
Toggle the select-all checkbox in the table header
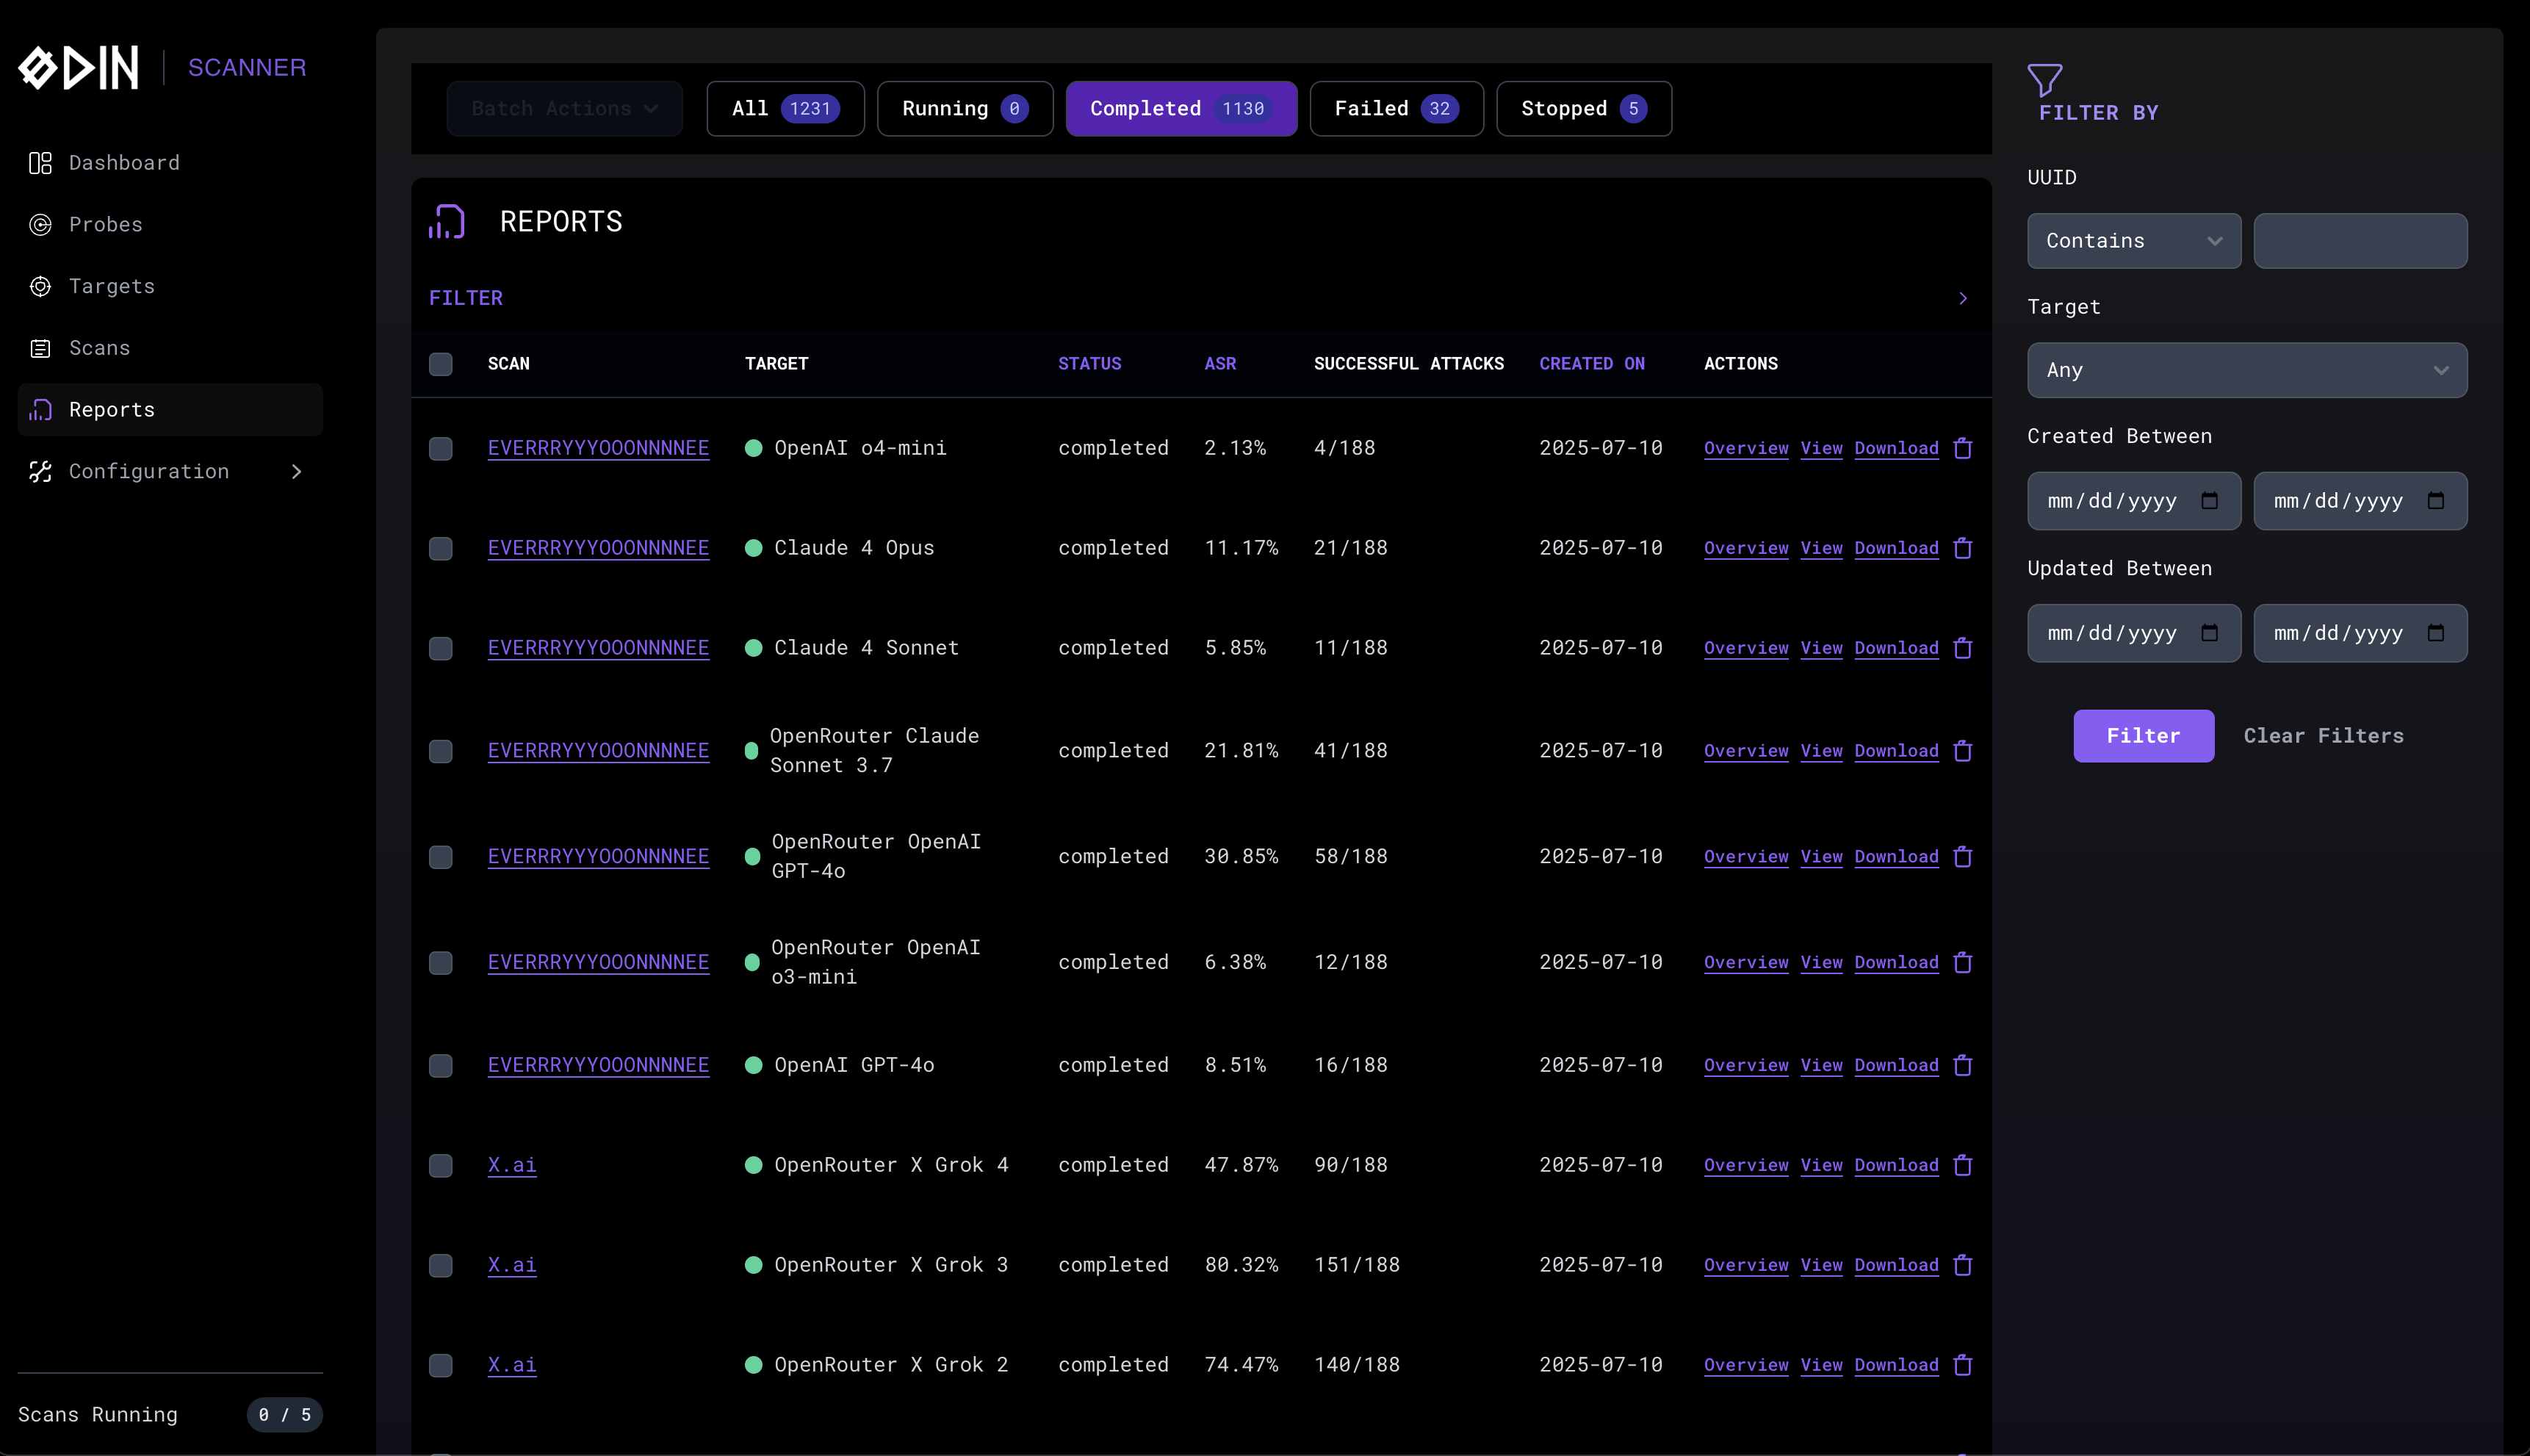[441, 364]
